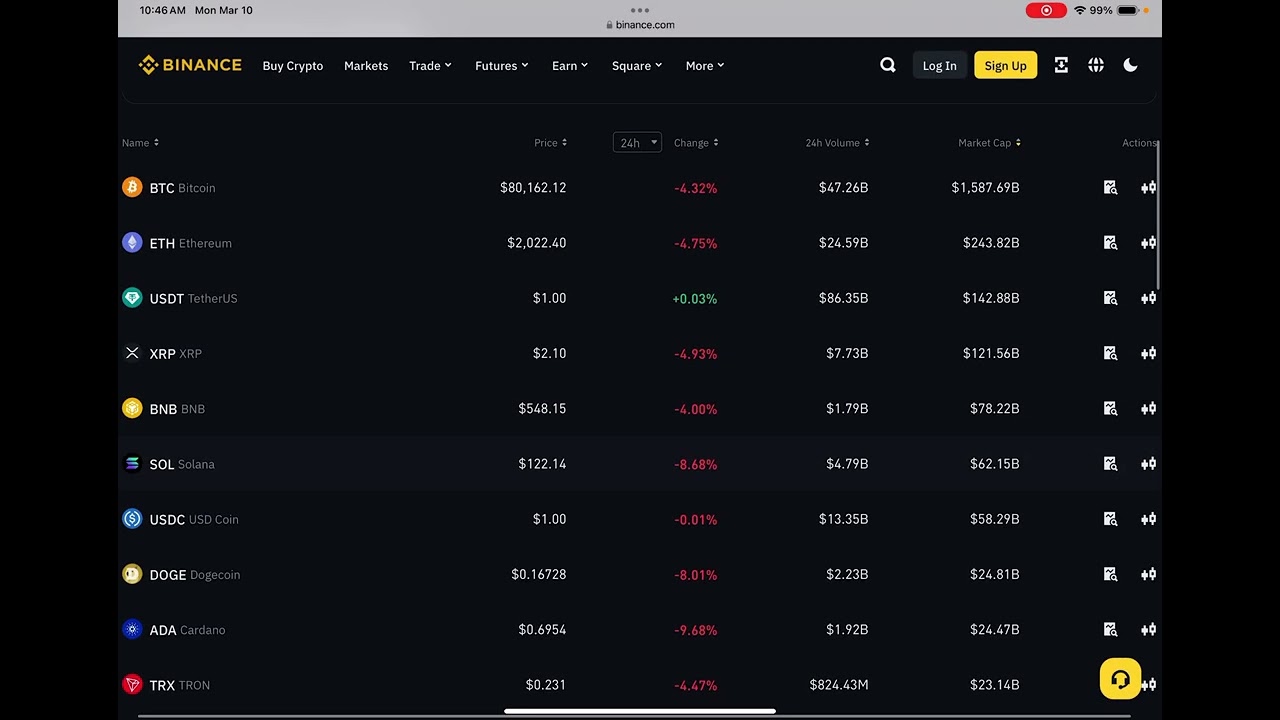Open the customer support headset button
Screen dimensions: 1280x720
pos(1120,679)
